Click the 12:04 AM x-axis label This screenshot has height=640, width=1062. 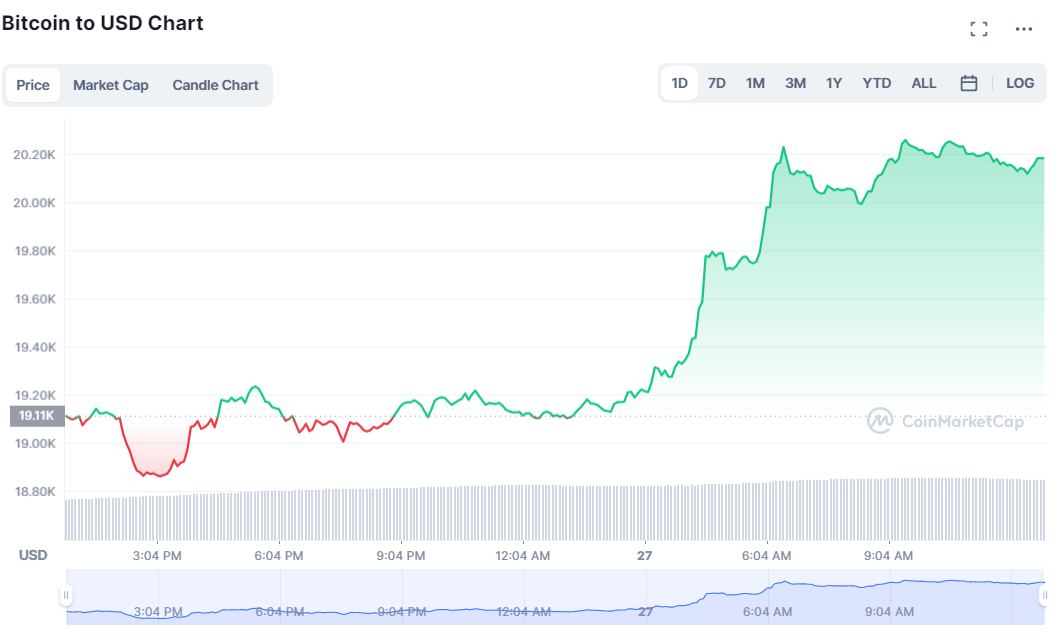point(522,556)
